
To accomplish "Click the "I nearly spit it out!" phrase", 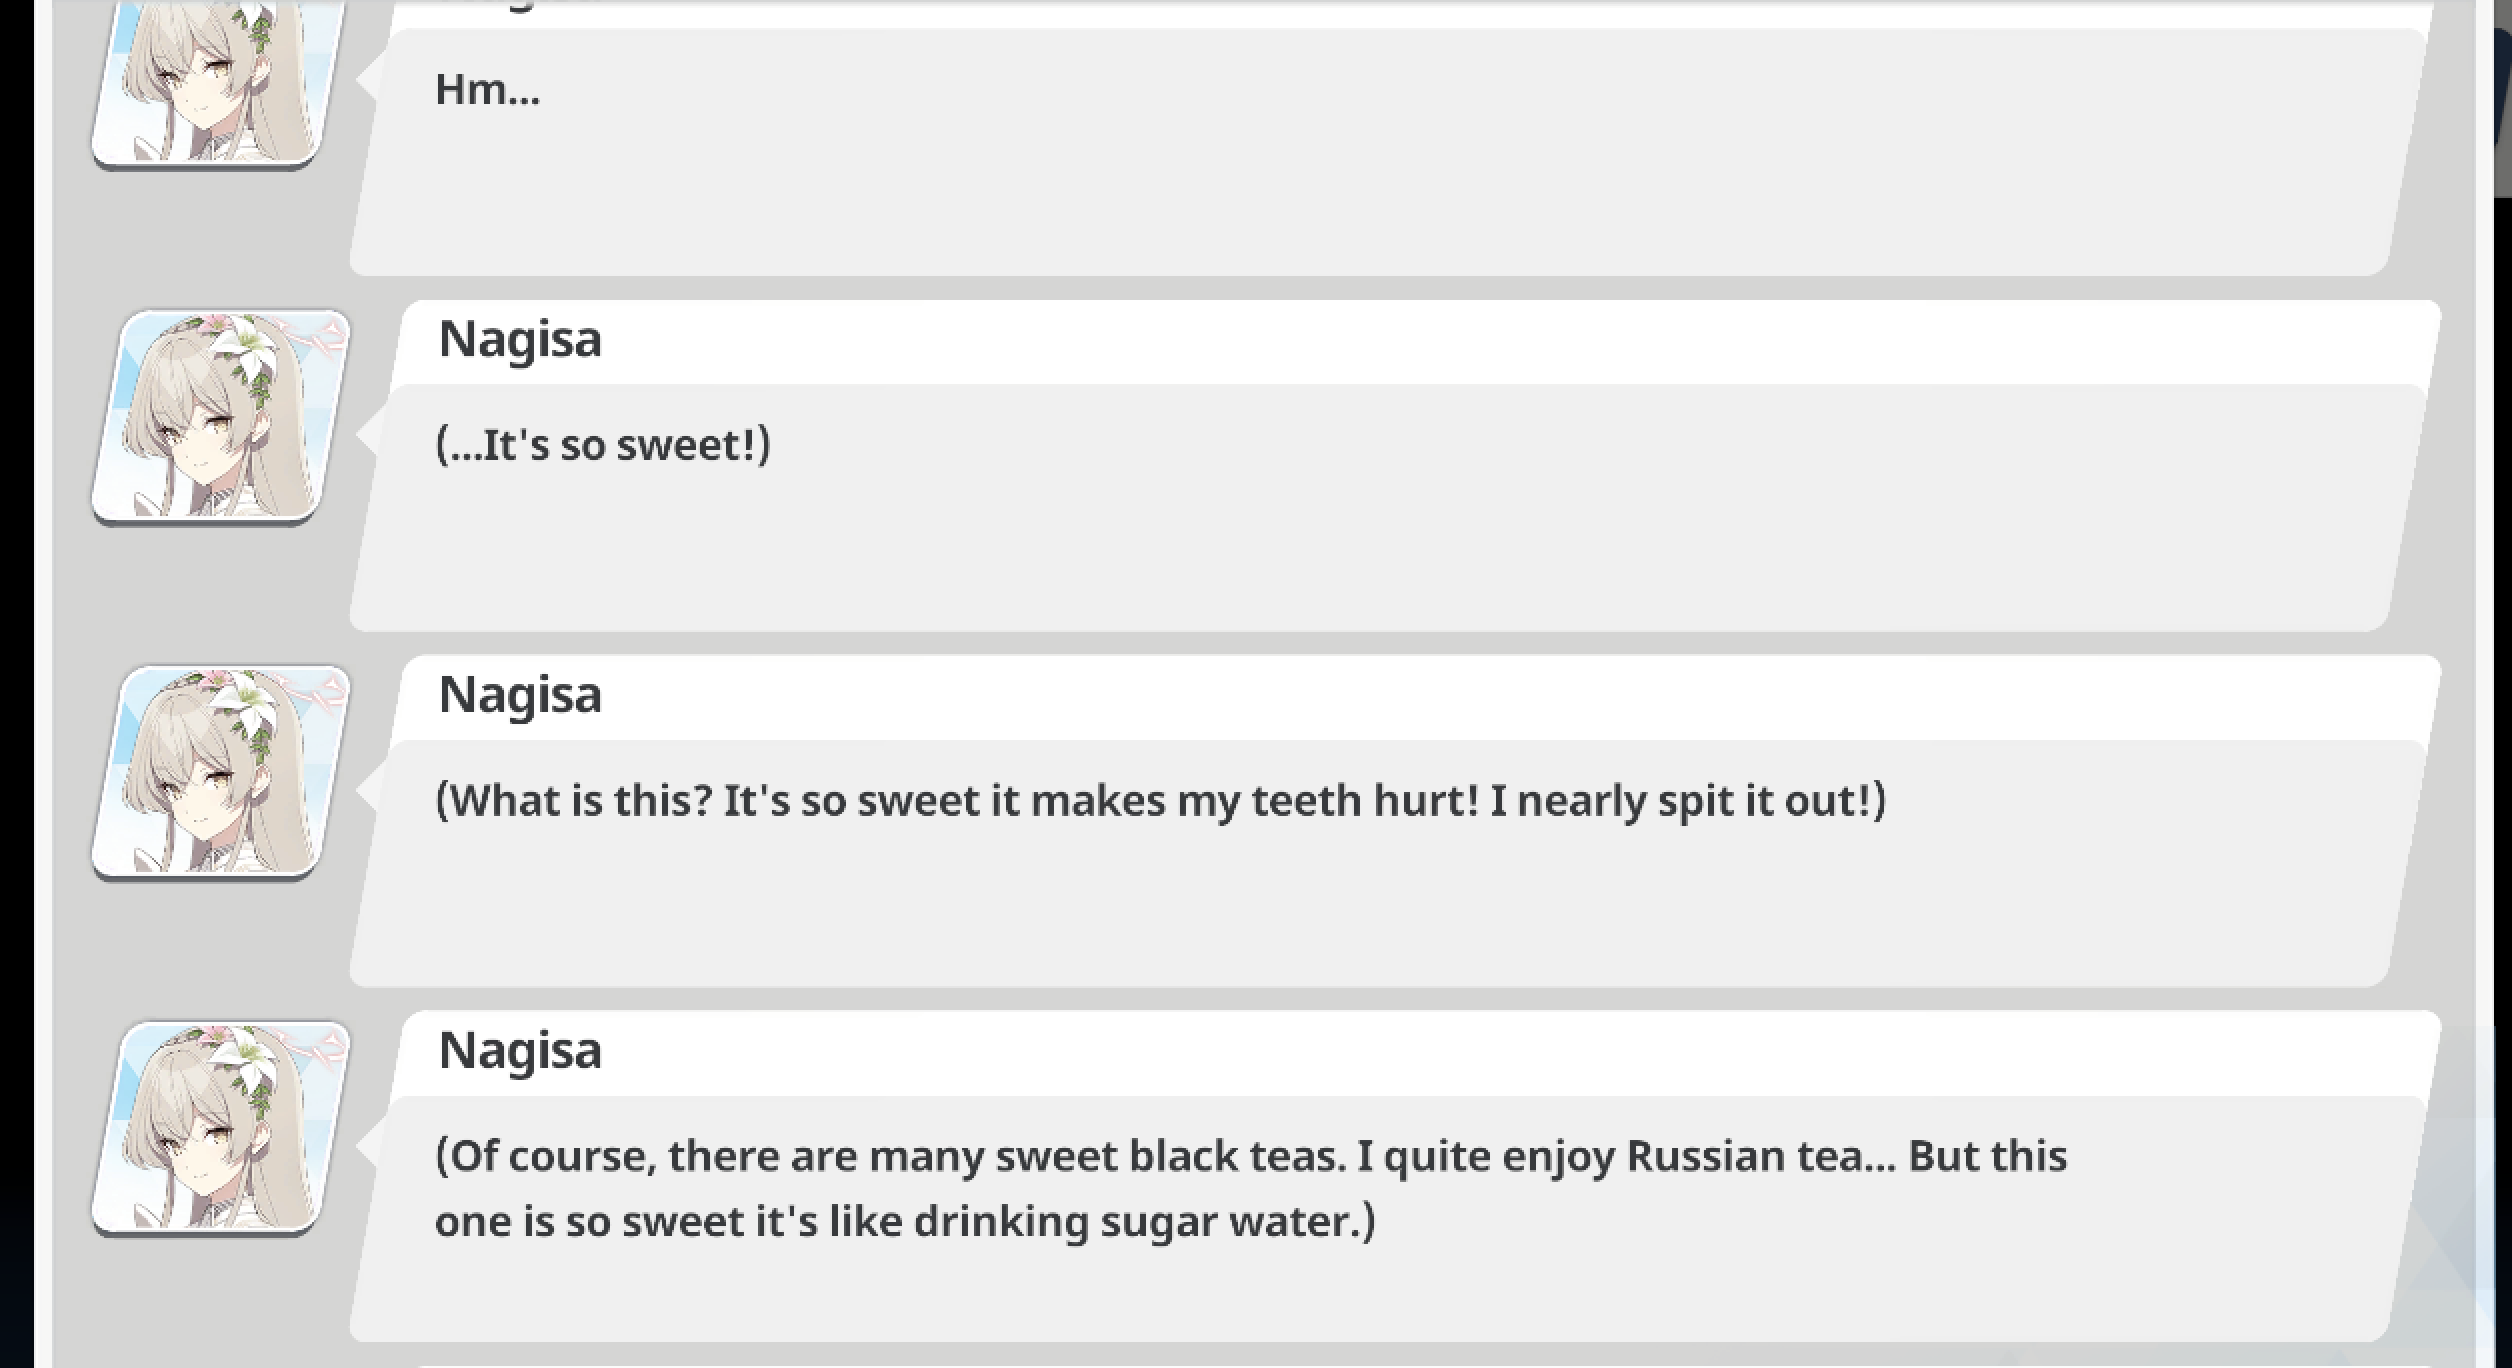I will coord(1688,801).
